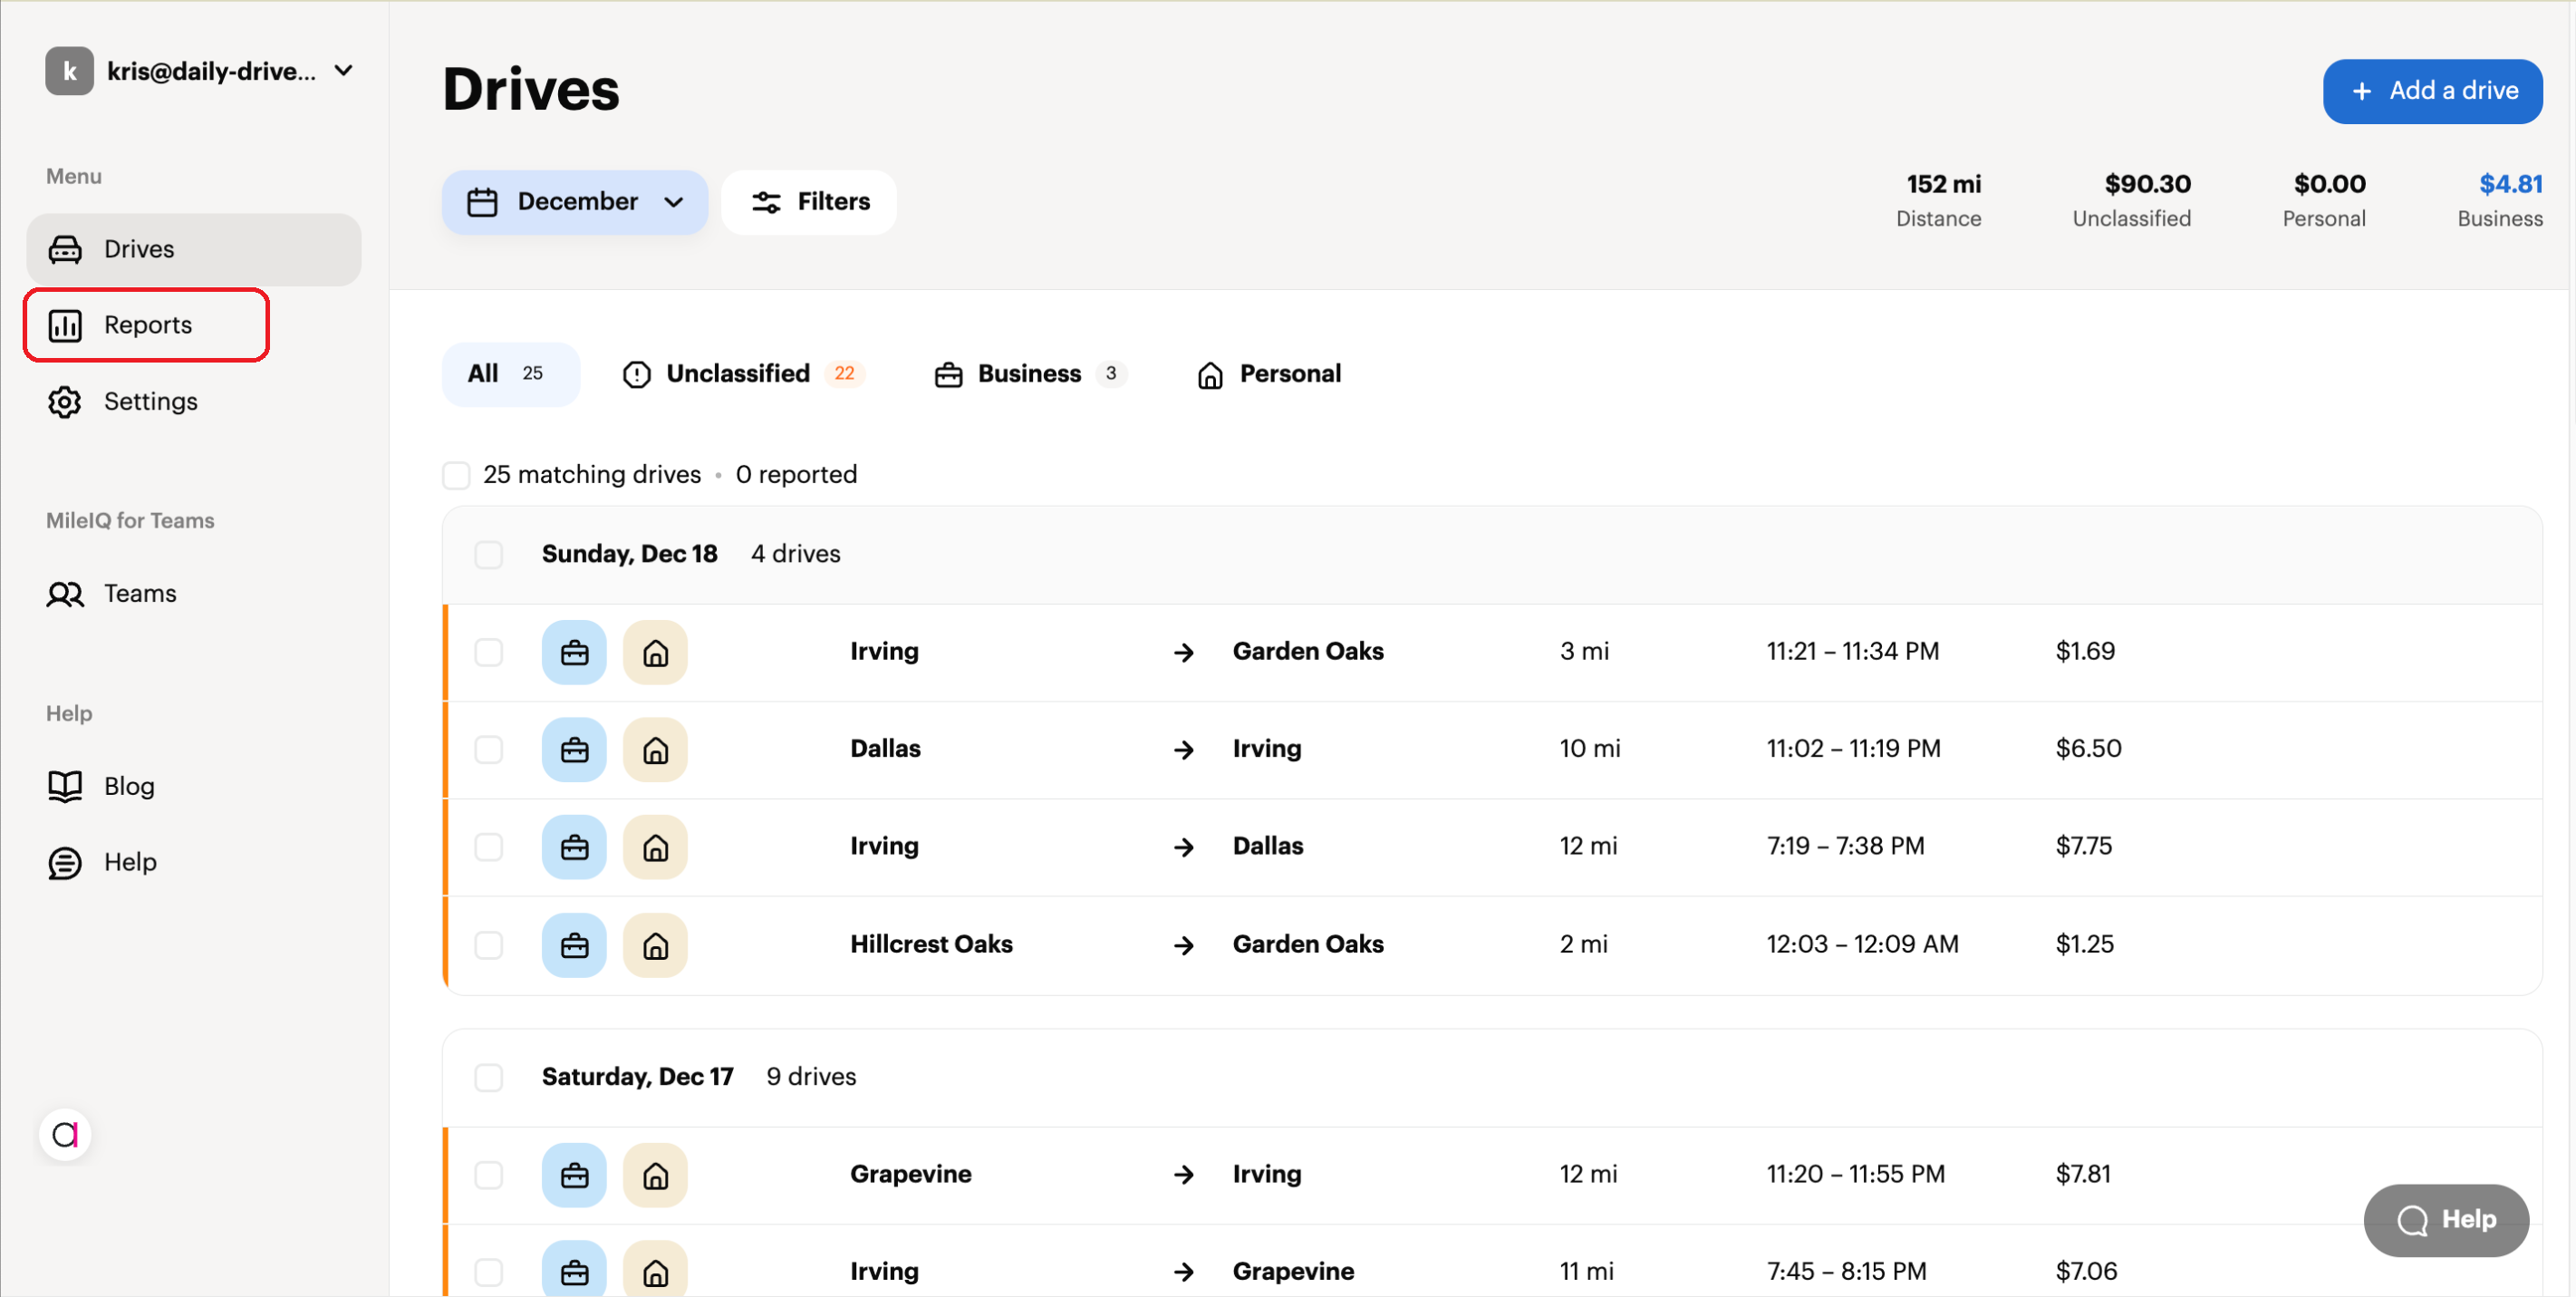
Task: Open Reports from the sidebar
Action: [x=147, y=325]
